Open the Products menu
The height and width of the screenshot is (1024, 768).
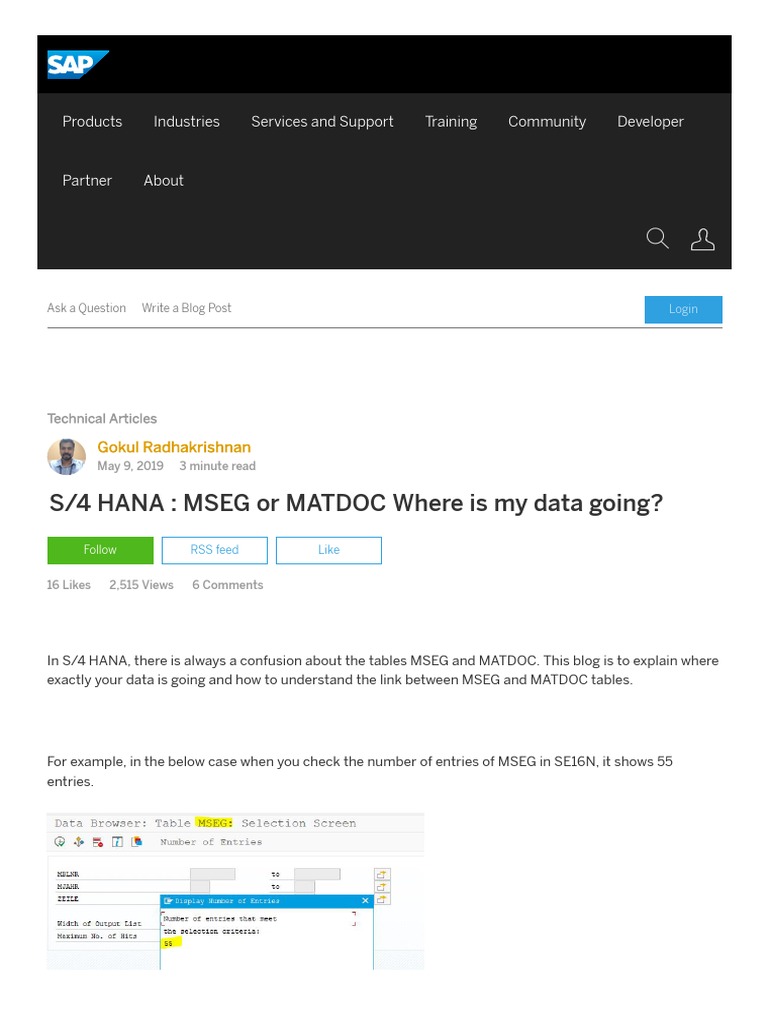(92, 122)
